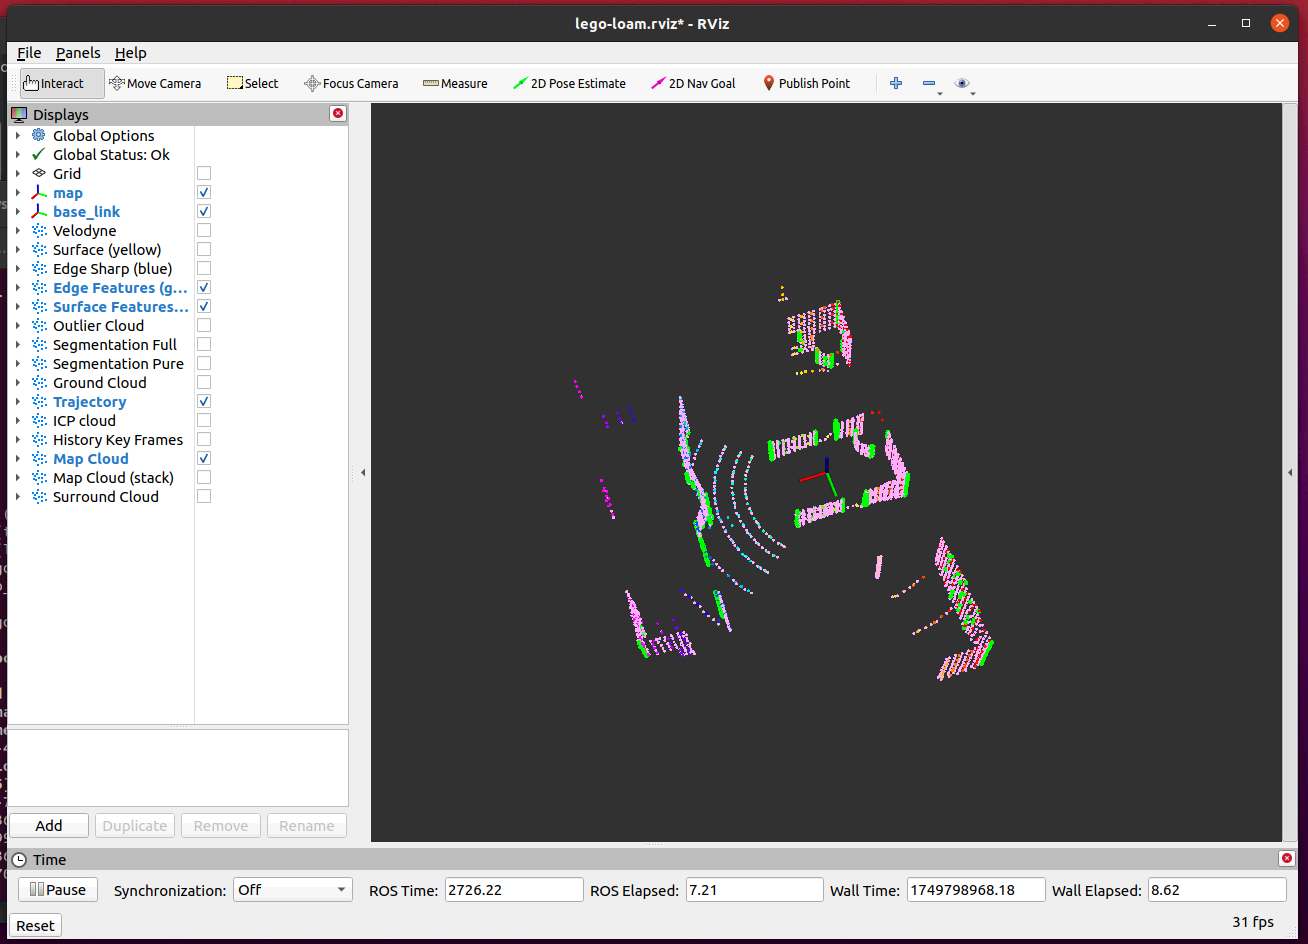Enable the Segmentation Full checkbox
This screenshot has width=1308, height=944.
coord(204,344)
